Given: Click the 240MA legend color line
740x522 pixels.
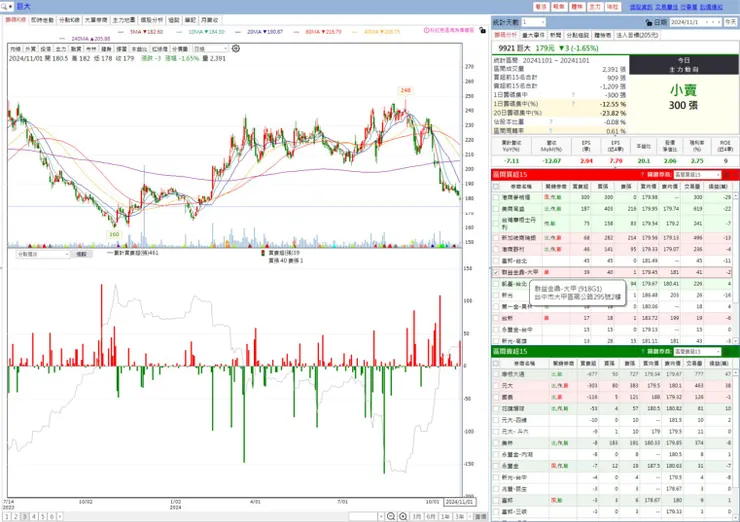Looking at the screenshot, I should pos(63,39).
